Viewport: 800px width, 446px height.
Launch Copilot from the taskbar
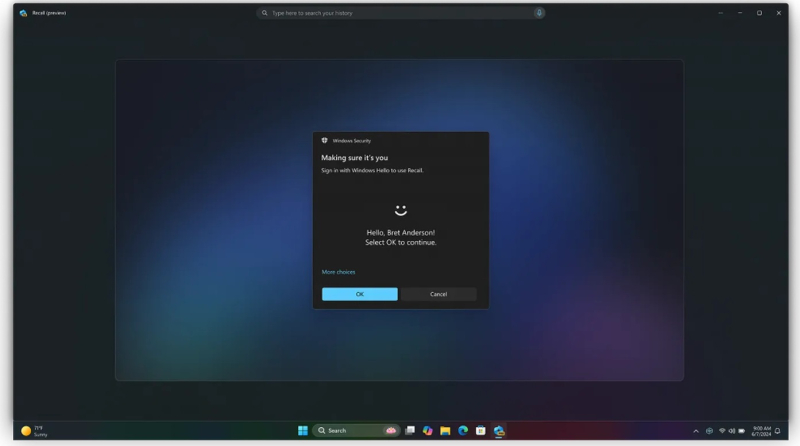tap(428, 431)
